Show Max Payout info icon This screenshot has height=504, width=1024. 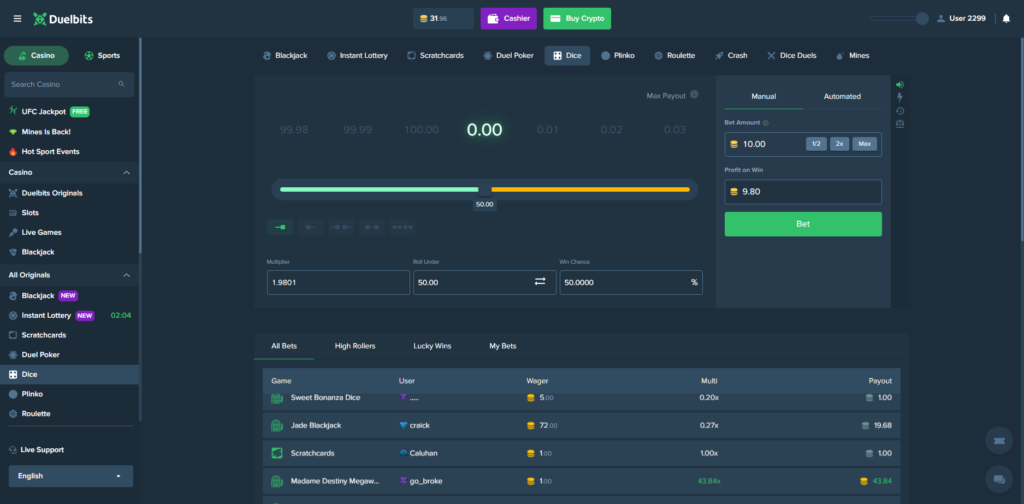pyautogui.click(x=694, y=95)
